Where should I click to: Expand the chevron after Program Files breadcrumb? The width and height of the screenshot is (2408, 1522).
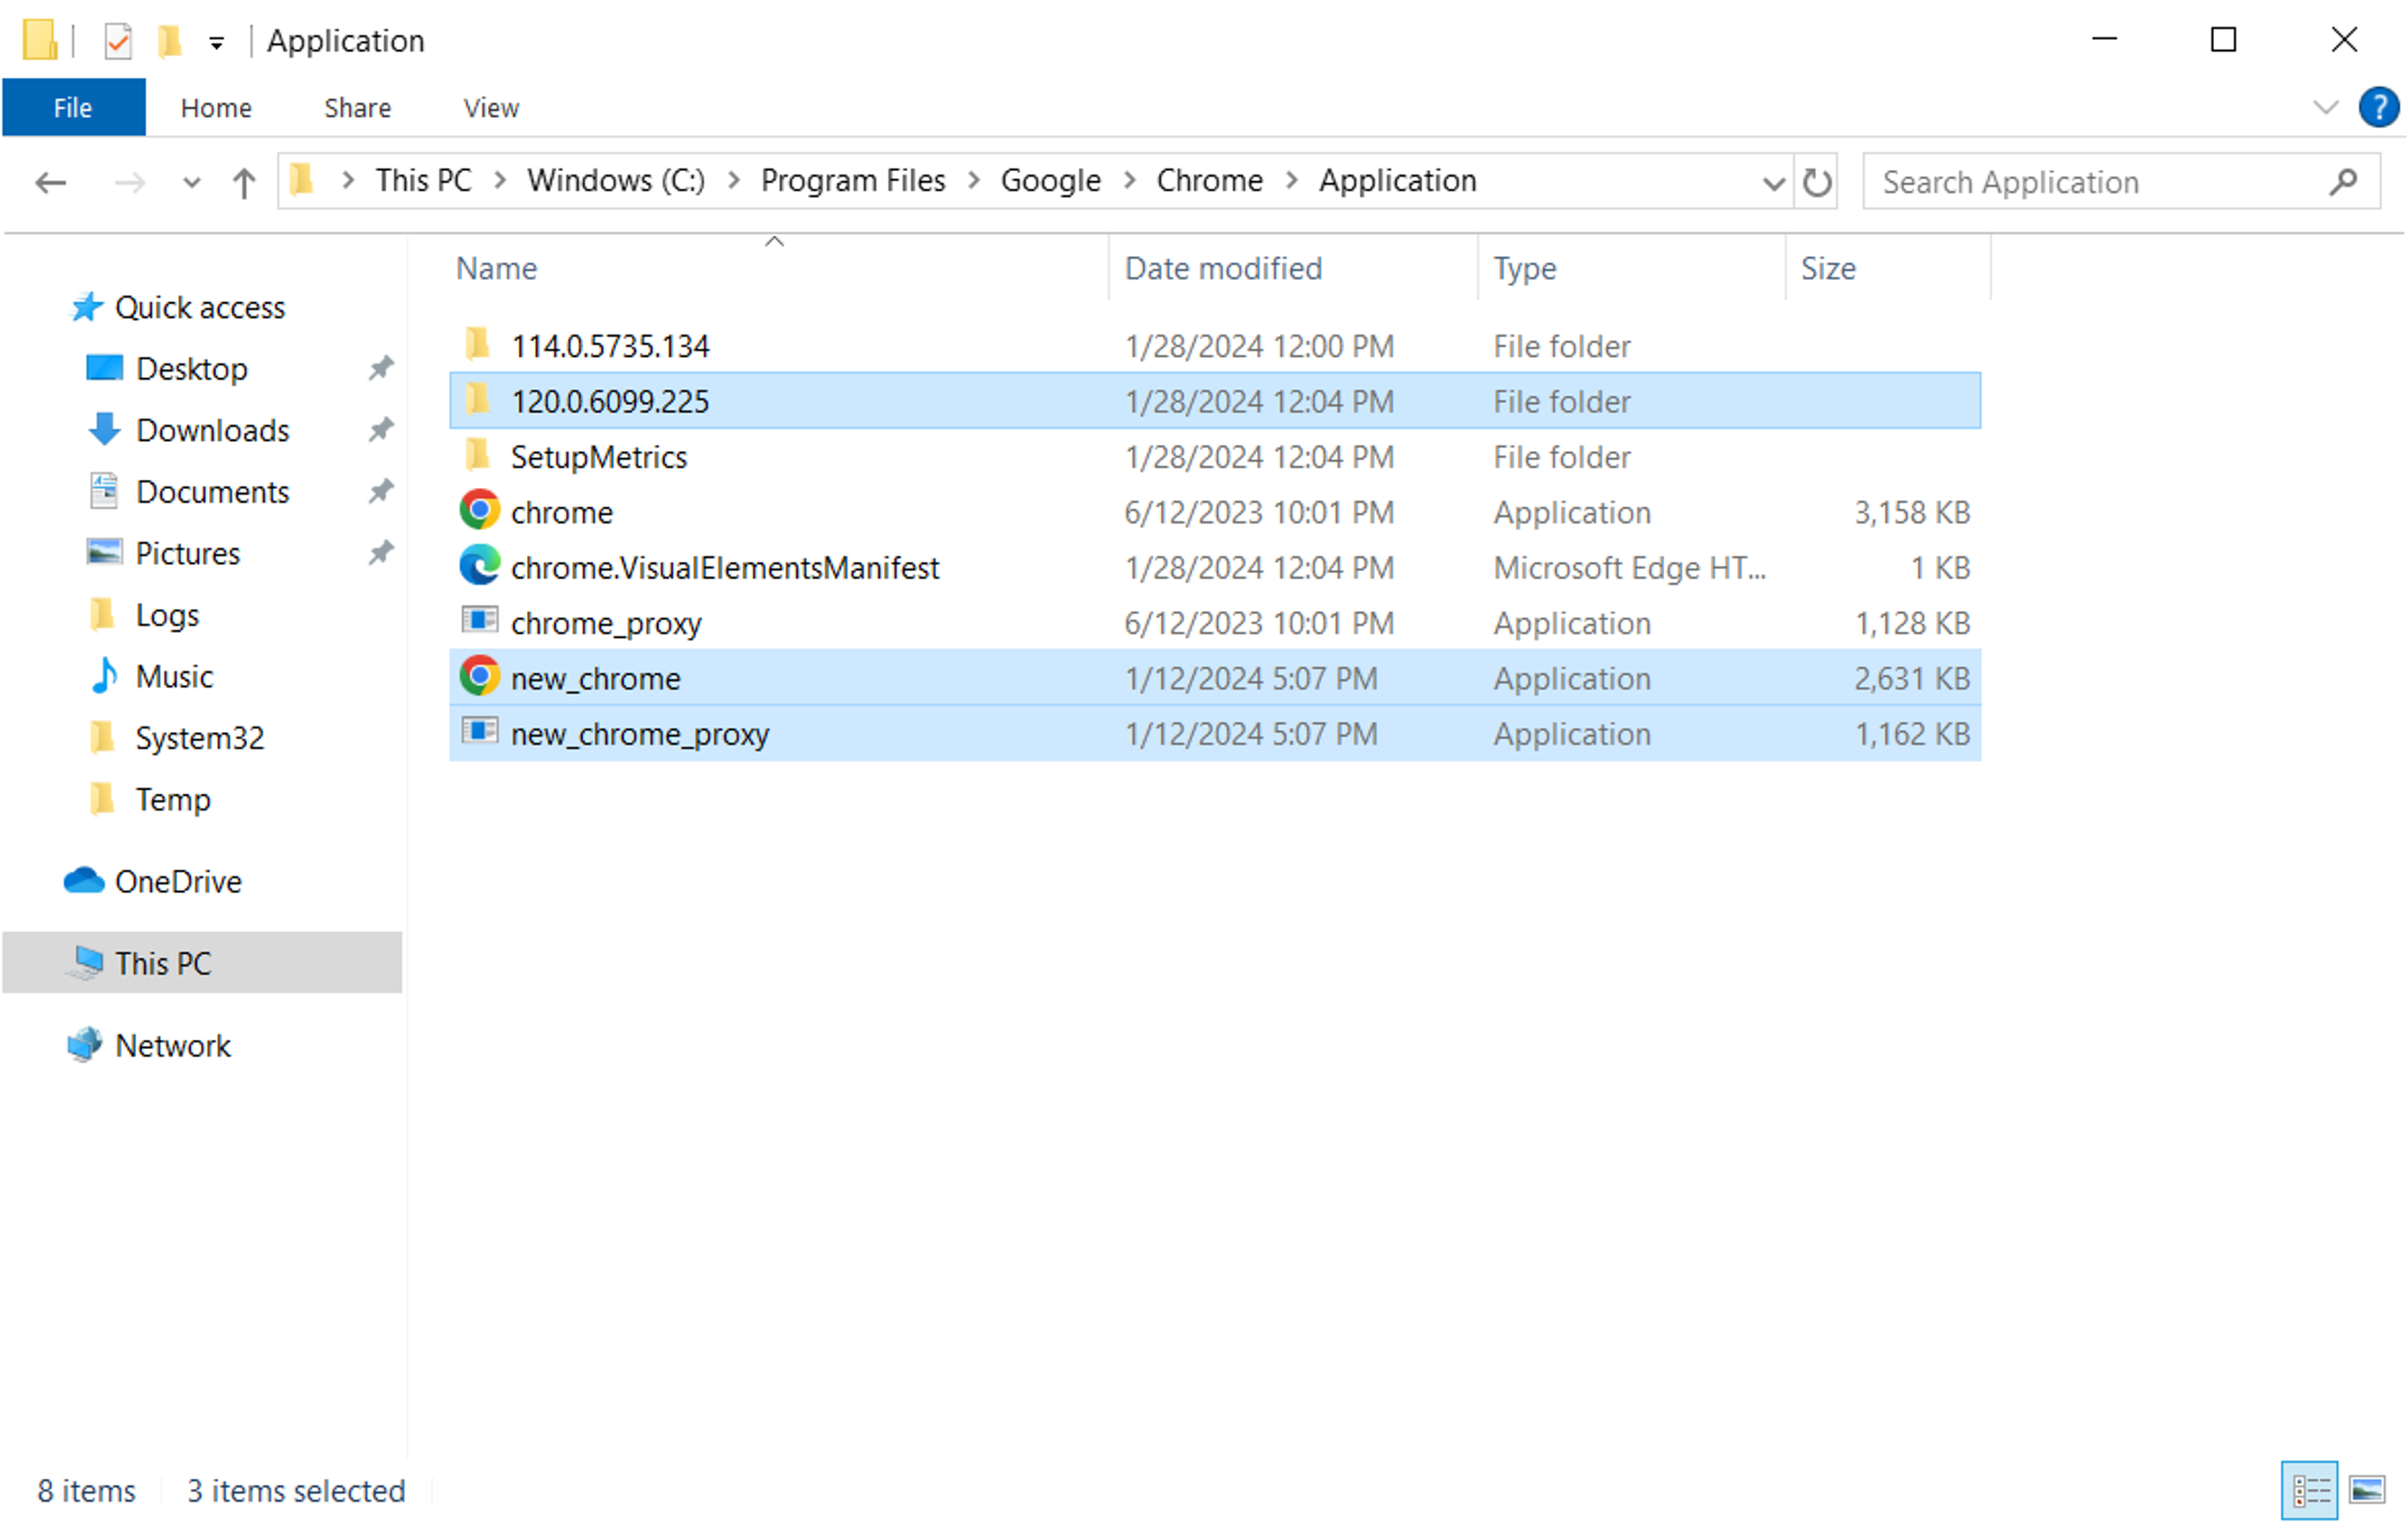[x=973, y=181]
